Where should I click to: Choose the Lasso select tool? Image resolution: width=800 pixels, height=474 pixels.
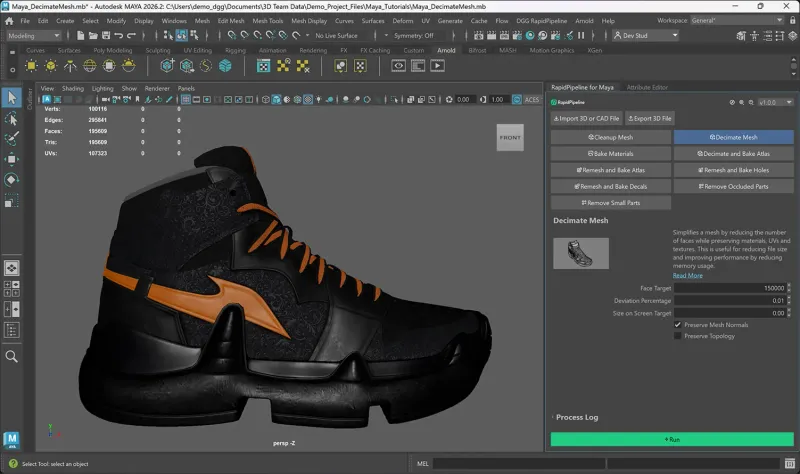tap(11, 118)
